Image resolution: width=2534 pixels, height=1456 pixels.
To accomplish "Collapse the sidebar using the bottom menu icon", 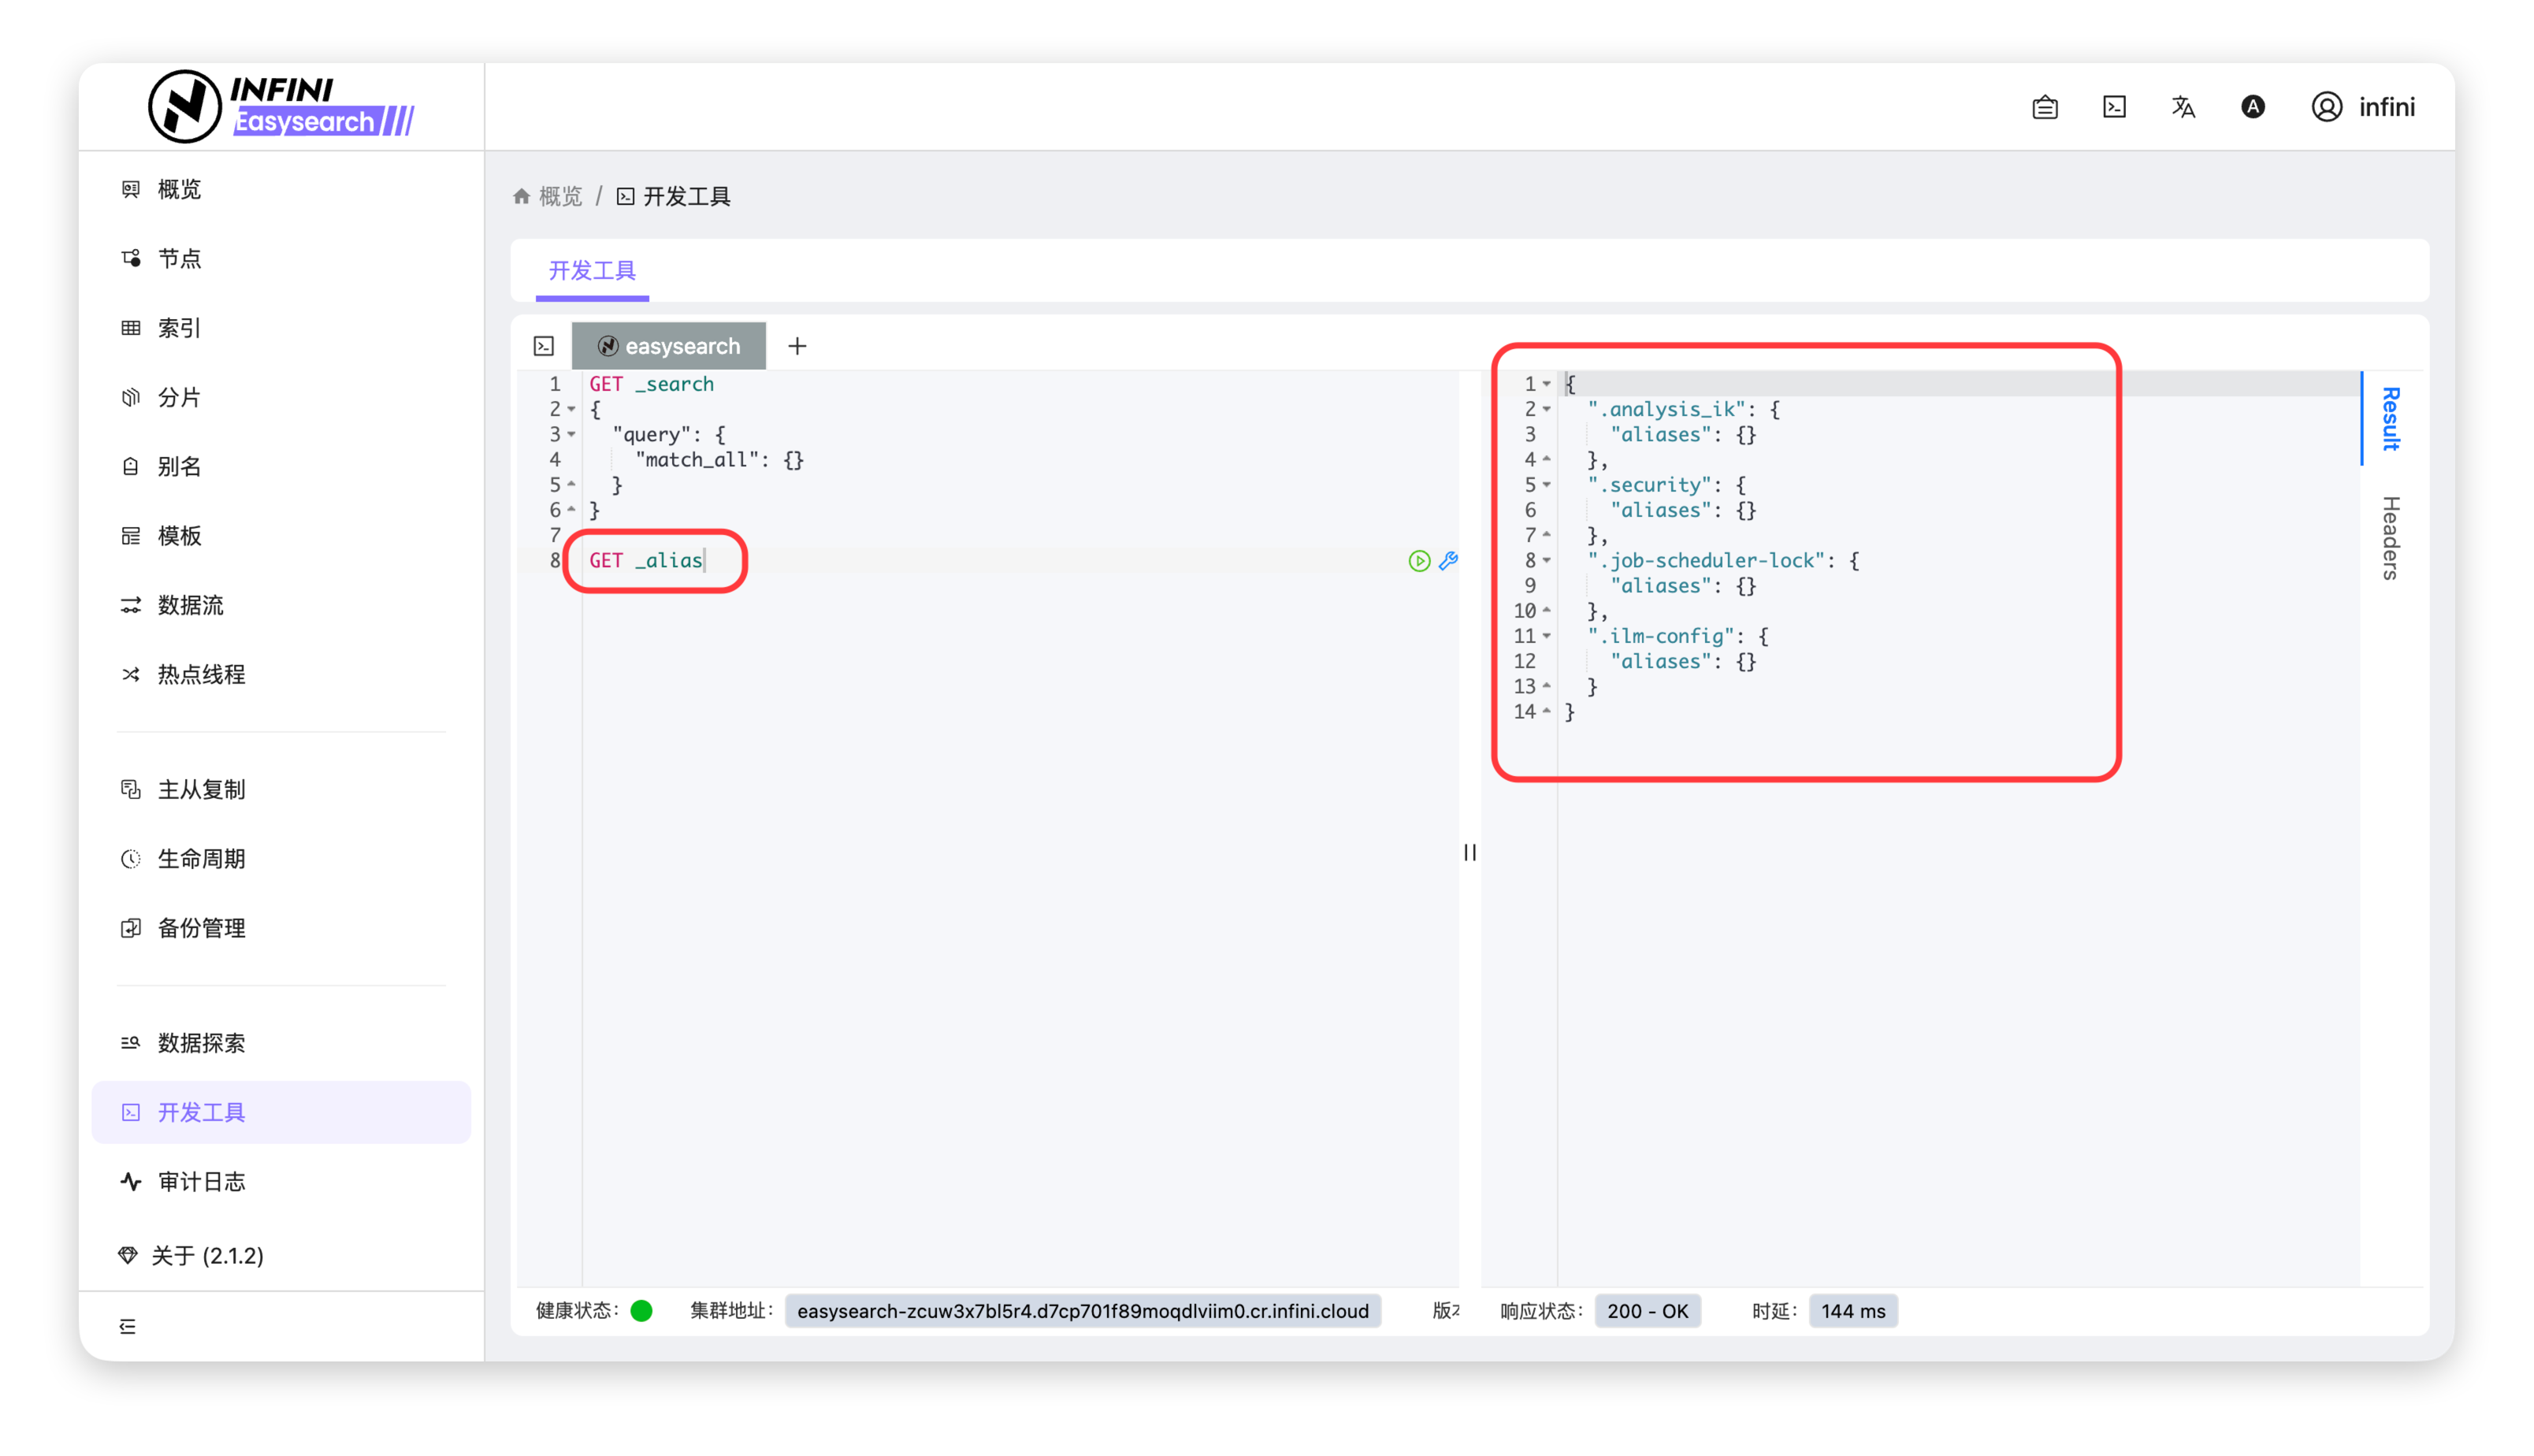I will [128, 1326].
